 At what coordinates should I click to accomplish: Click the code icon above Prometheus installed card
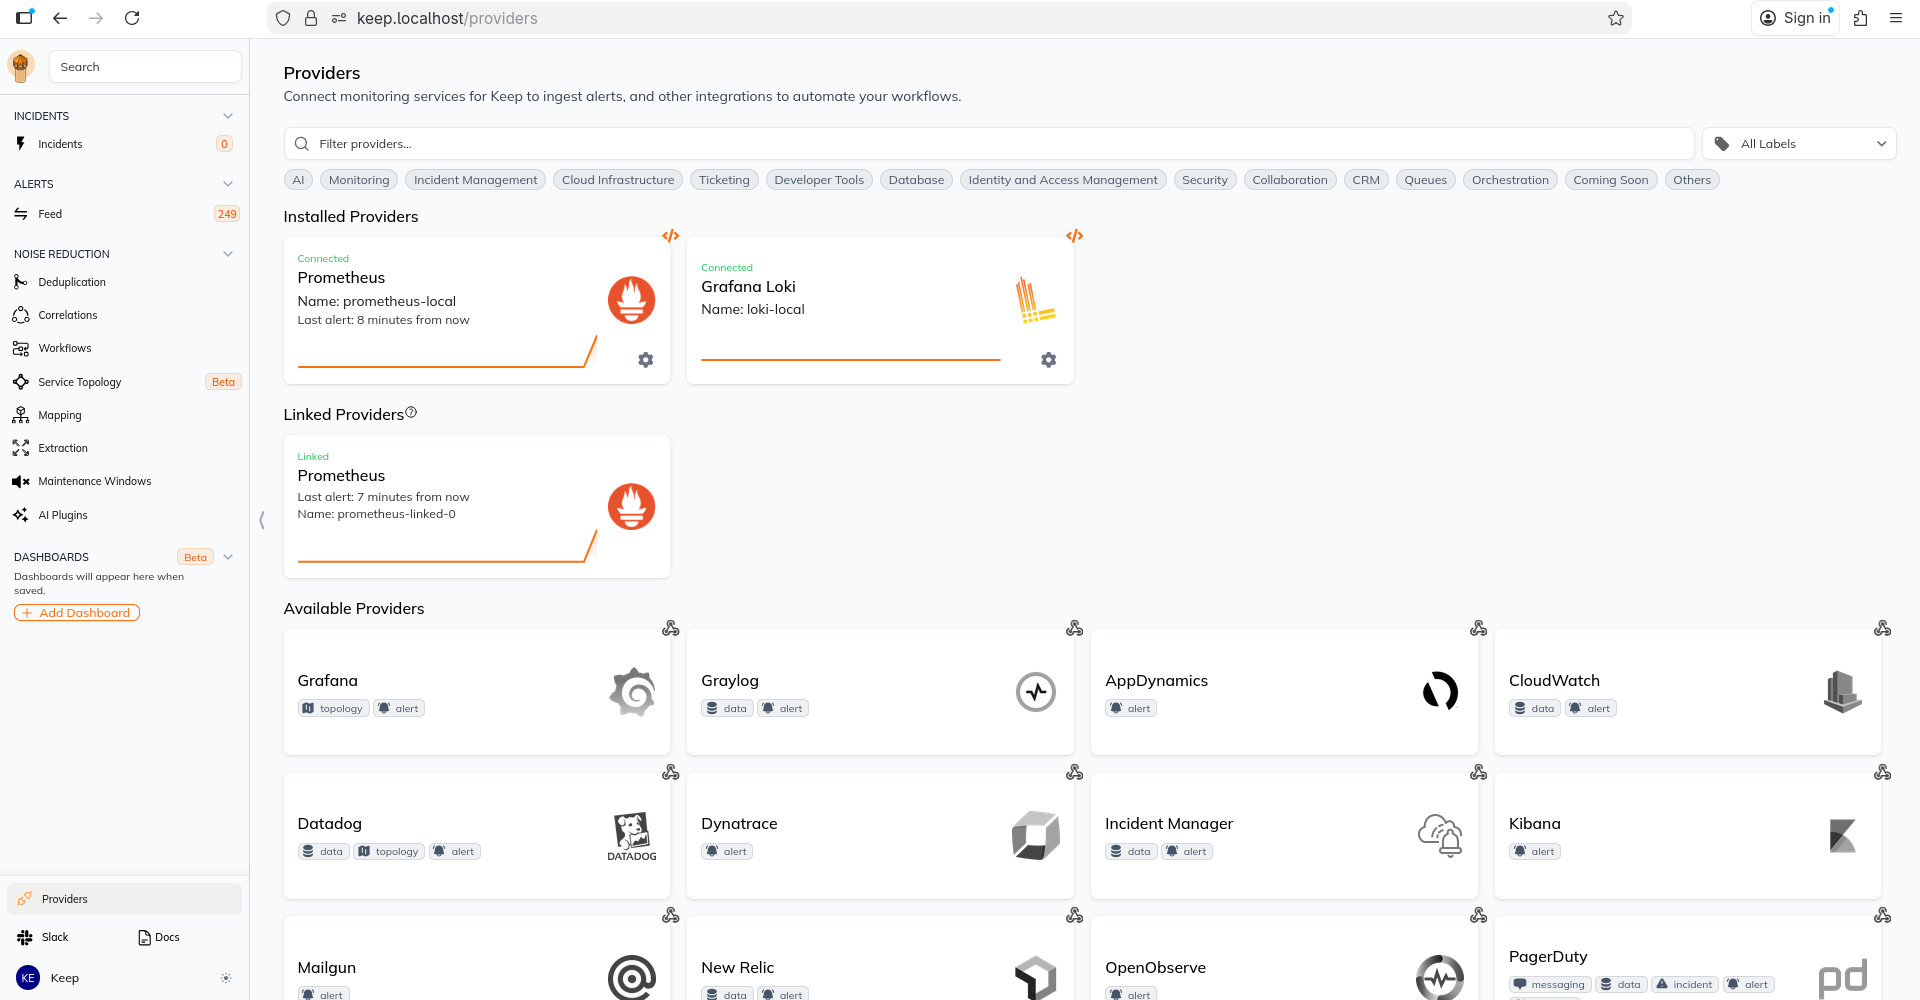click(671, 236)
